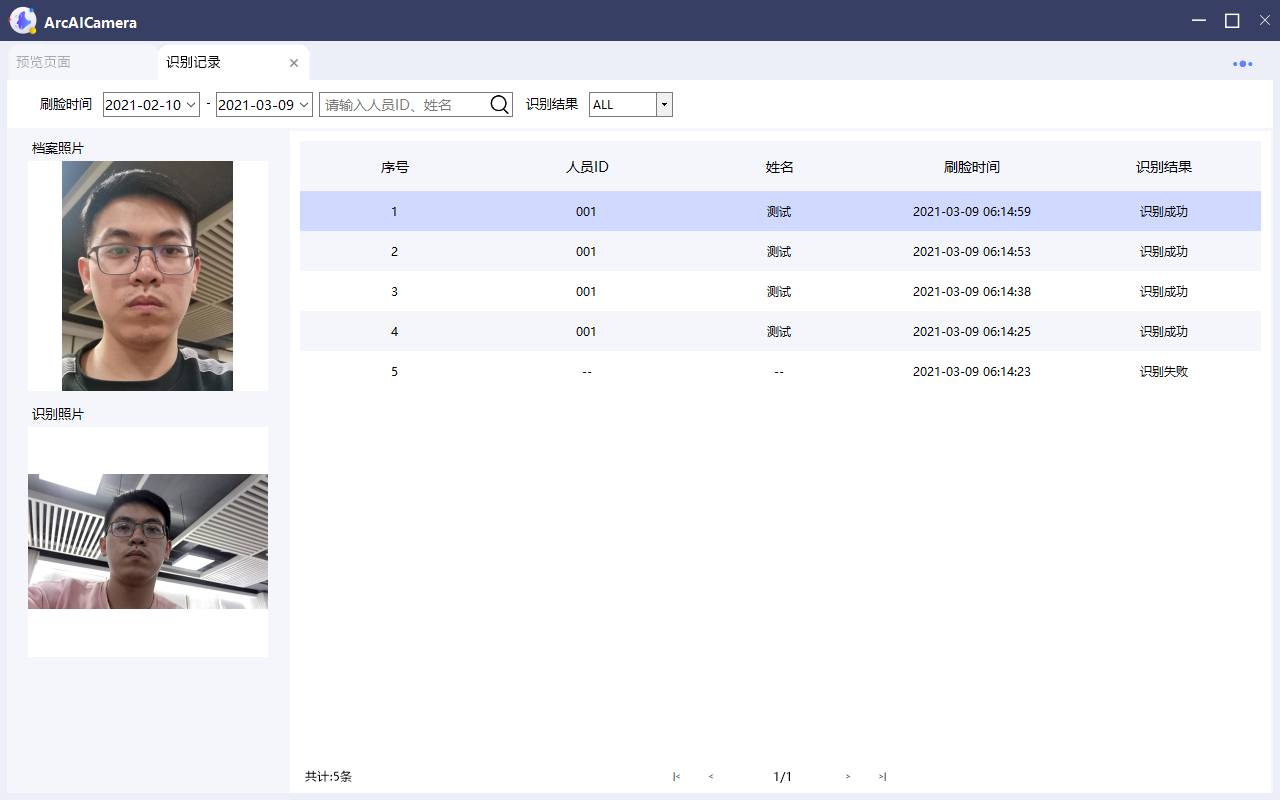Open the three-dots more options icon
1280x800 pixels.
(1242, 63)
